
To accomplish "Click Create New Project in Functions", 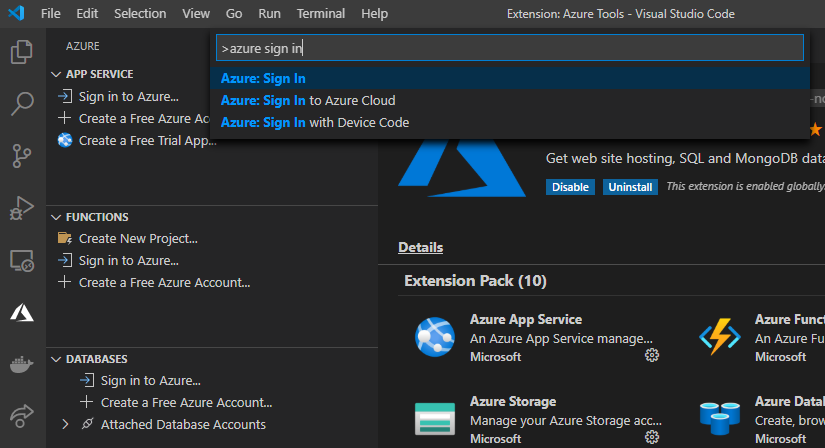I will (138, 239).
